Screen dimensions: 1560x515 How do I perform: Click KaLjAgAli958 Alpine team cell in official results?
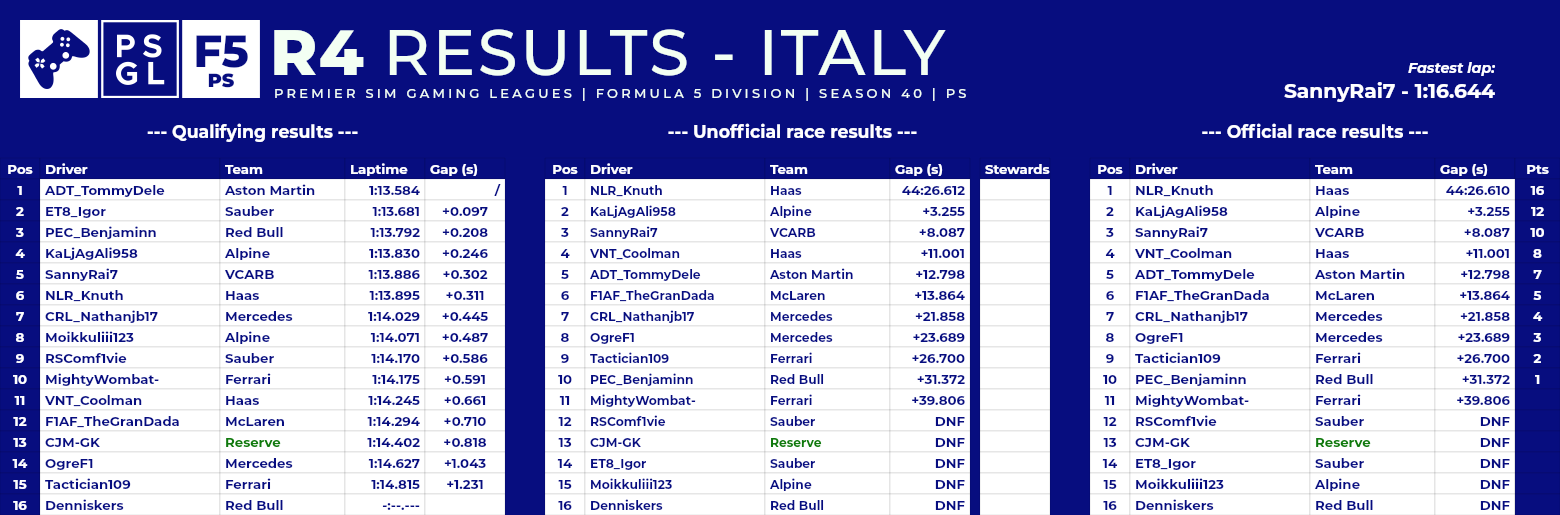click(1337, 211)
